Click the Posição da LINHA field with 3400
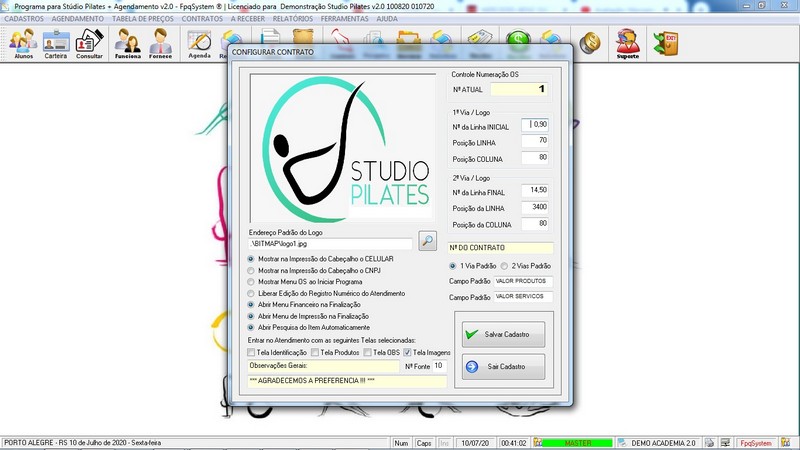This screenshot has width=800, height=450. (x=535, y=207)
